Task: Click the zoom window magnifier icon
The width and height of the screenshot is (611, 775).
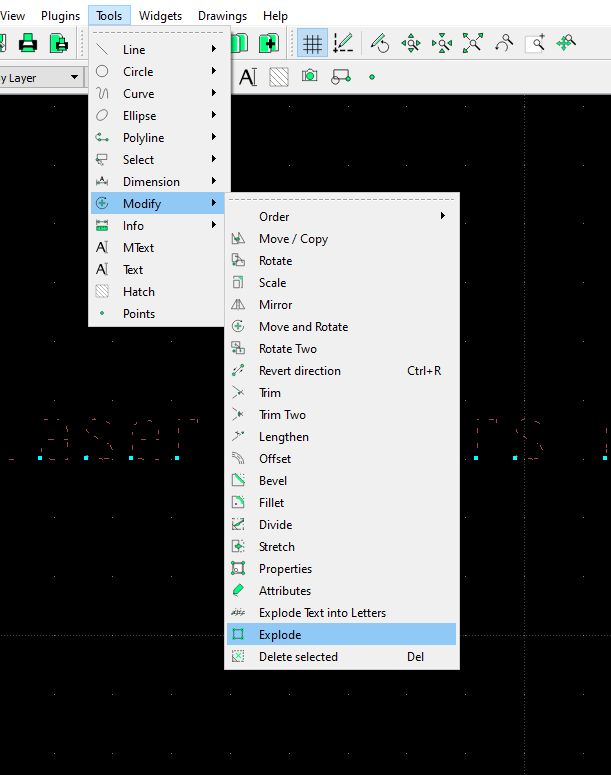Action: point(535,43)
